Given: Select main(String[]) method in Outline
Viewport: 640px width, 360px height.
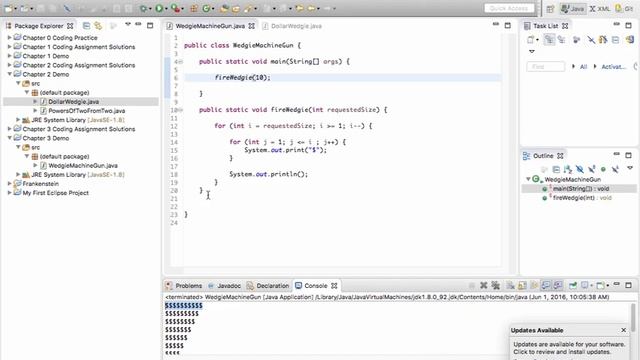Looking at the screenshot, I should (x=581, y=189).
